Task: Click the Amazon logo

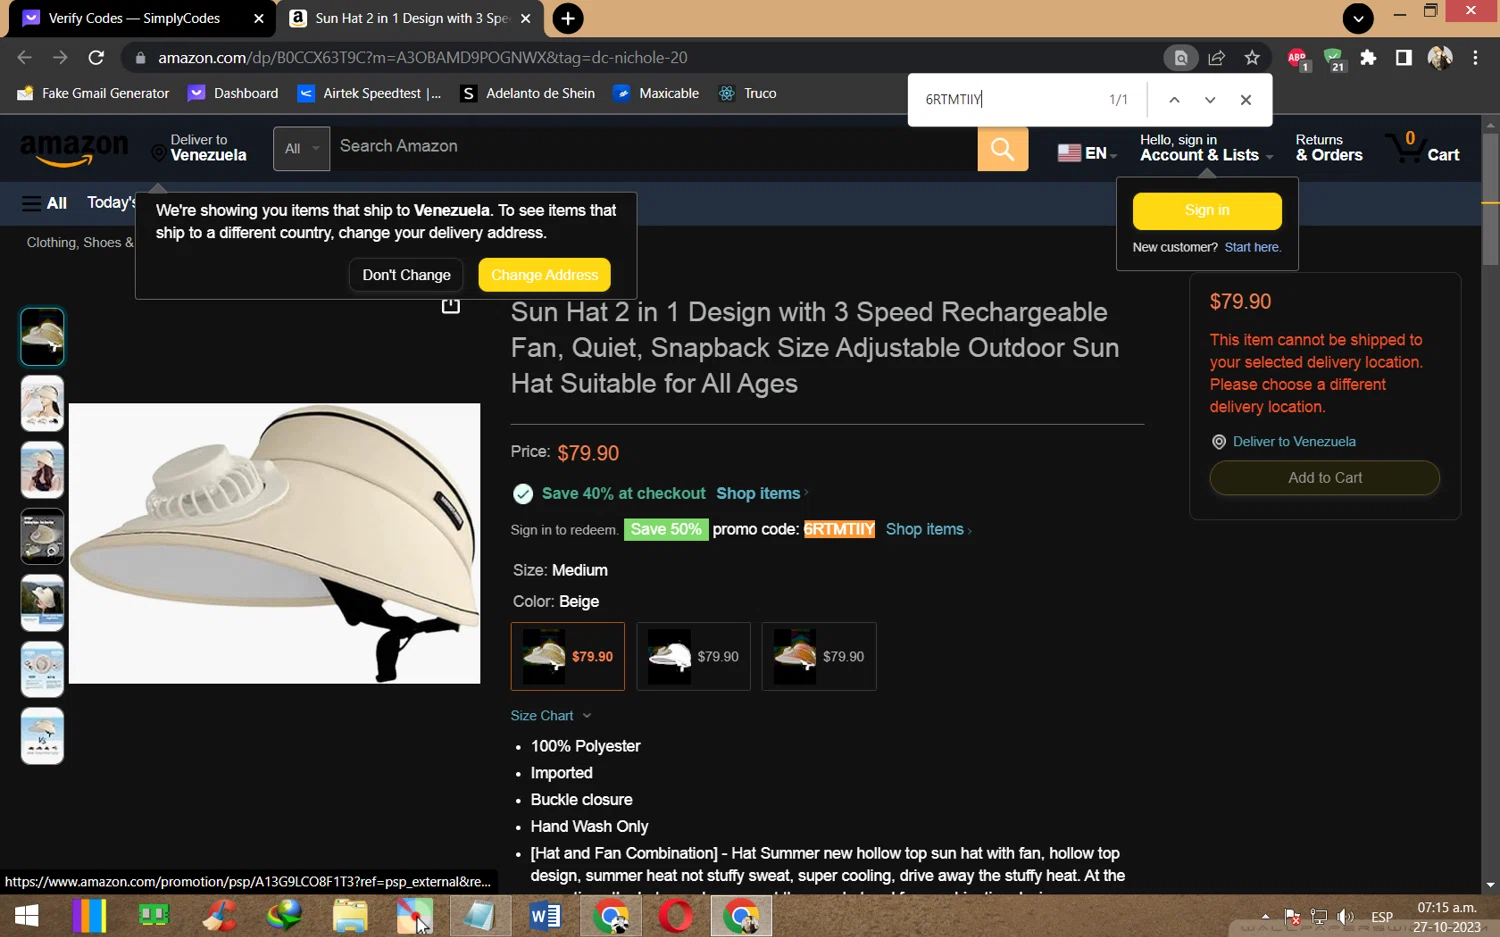Action: [x=74, y=149]
